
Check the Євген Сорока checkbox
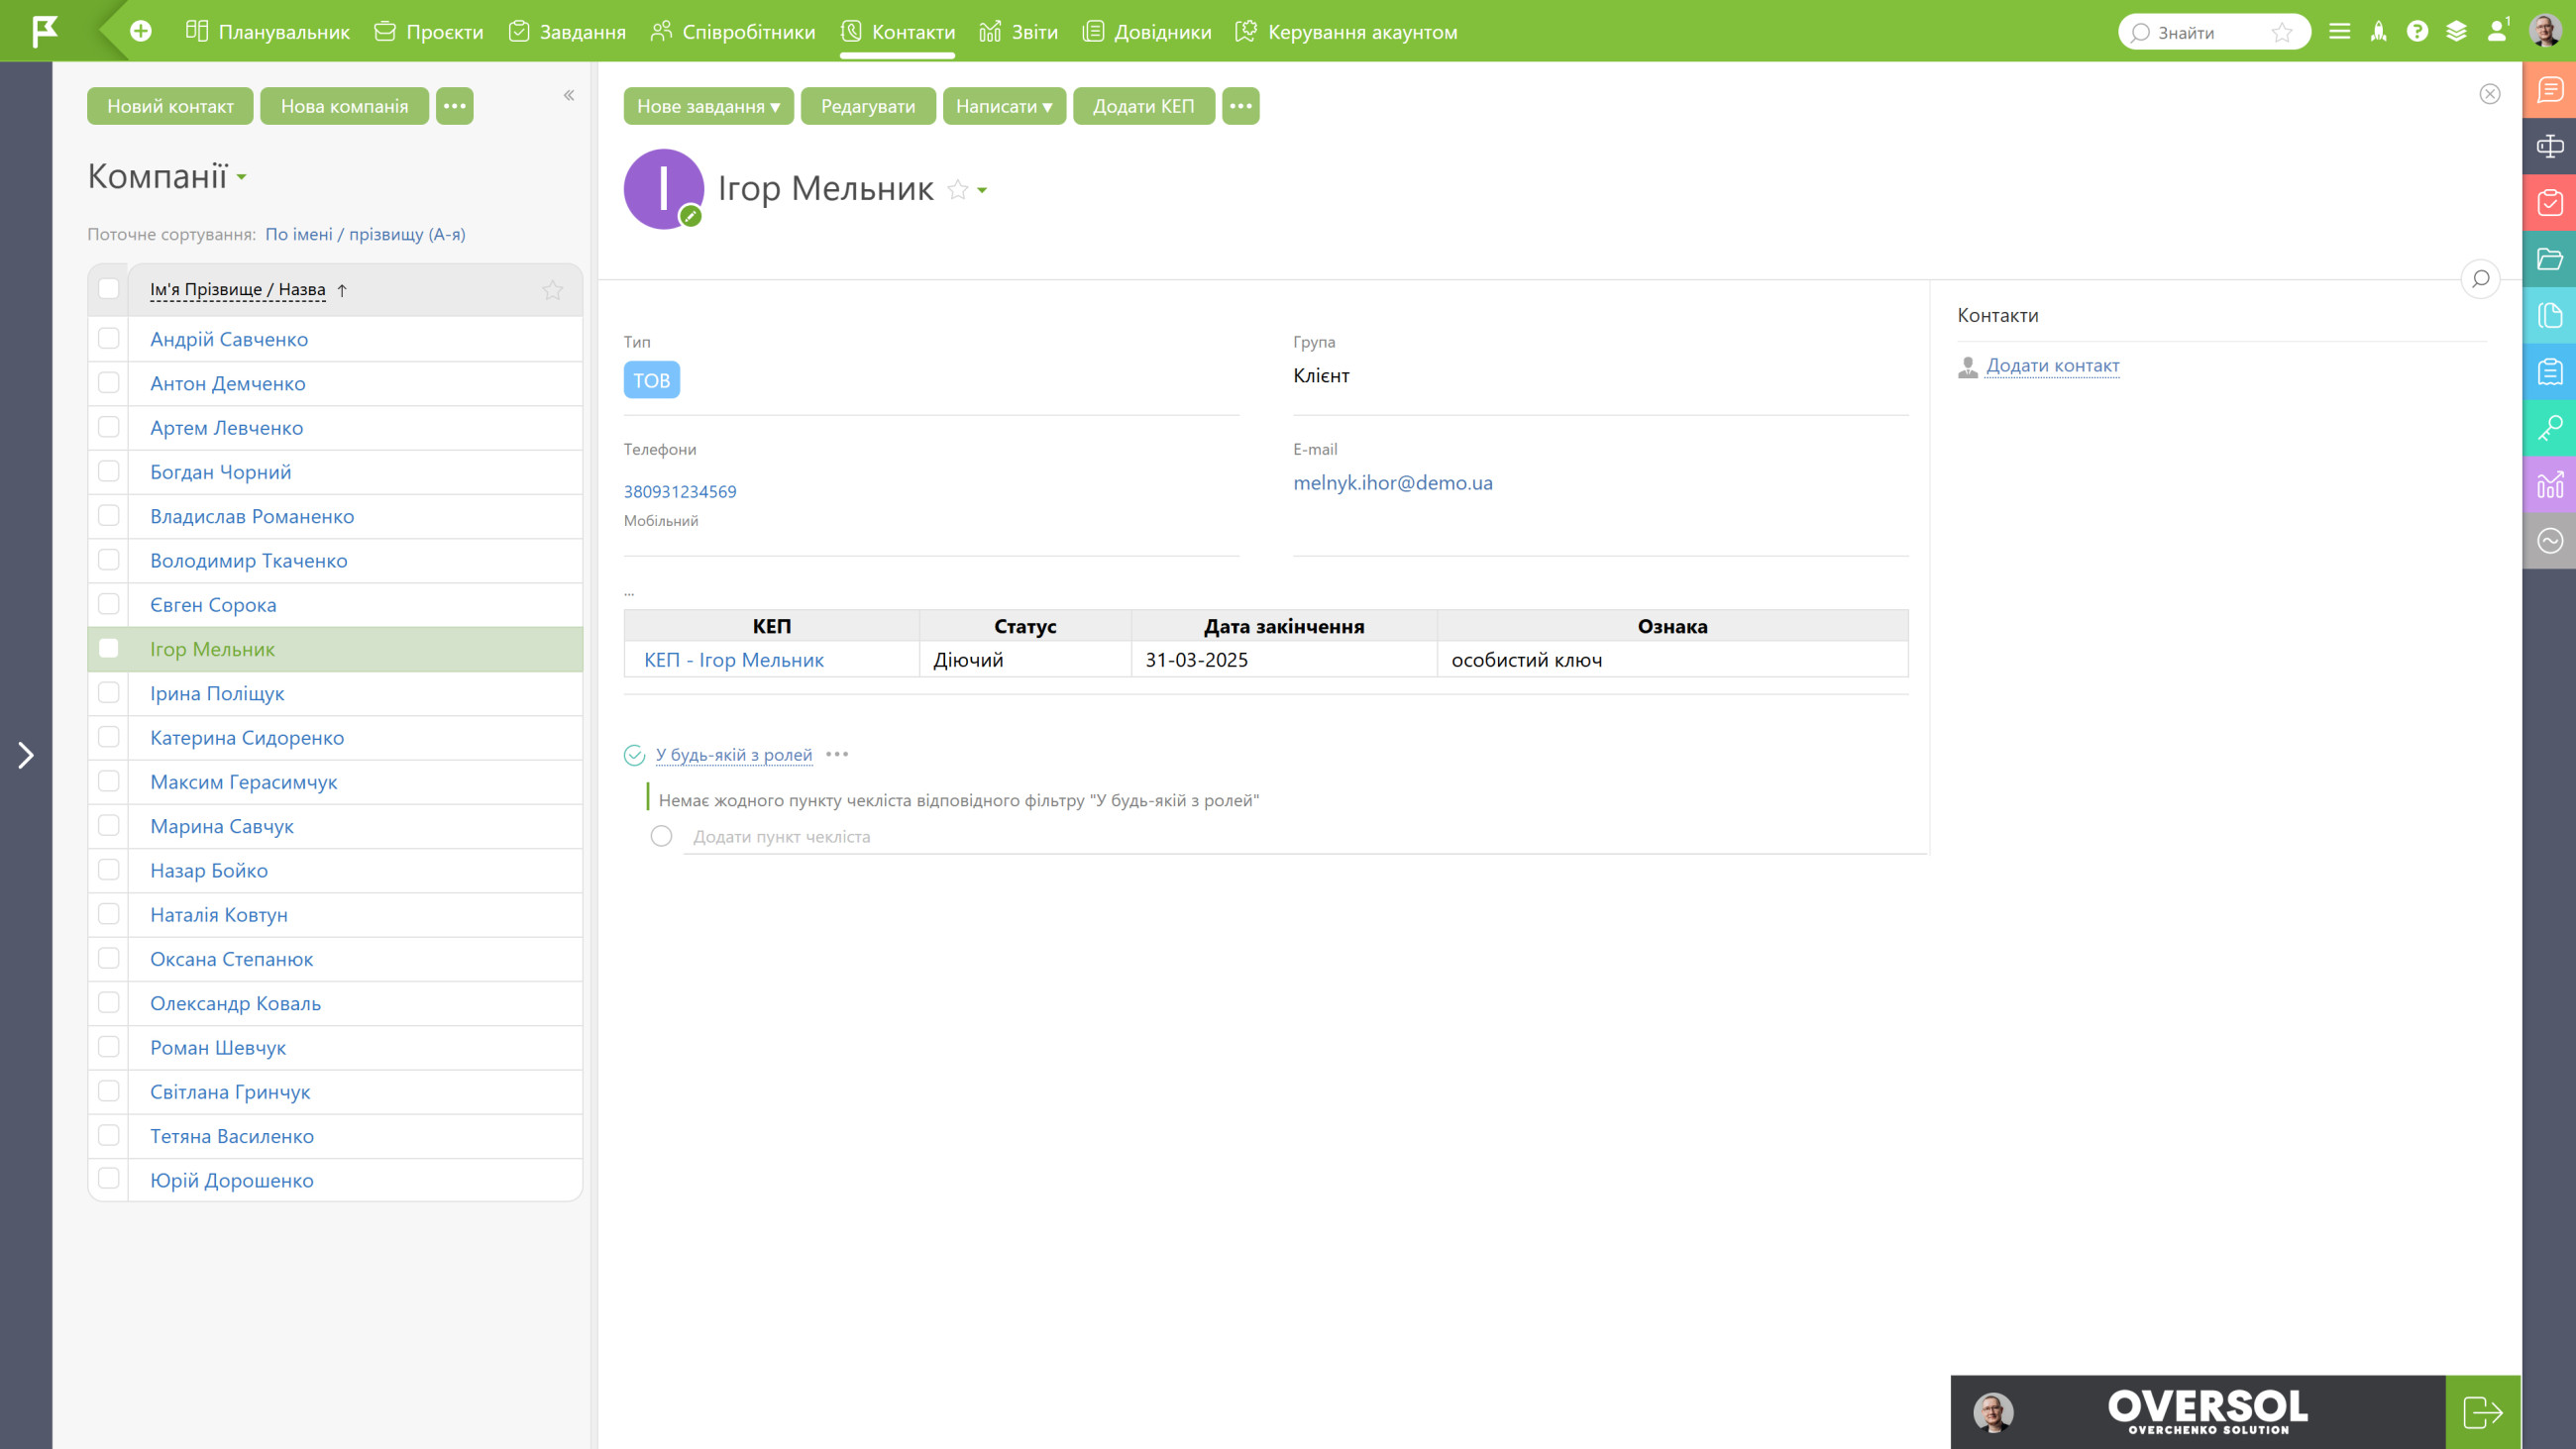[x=109, y=604]
